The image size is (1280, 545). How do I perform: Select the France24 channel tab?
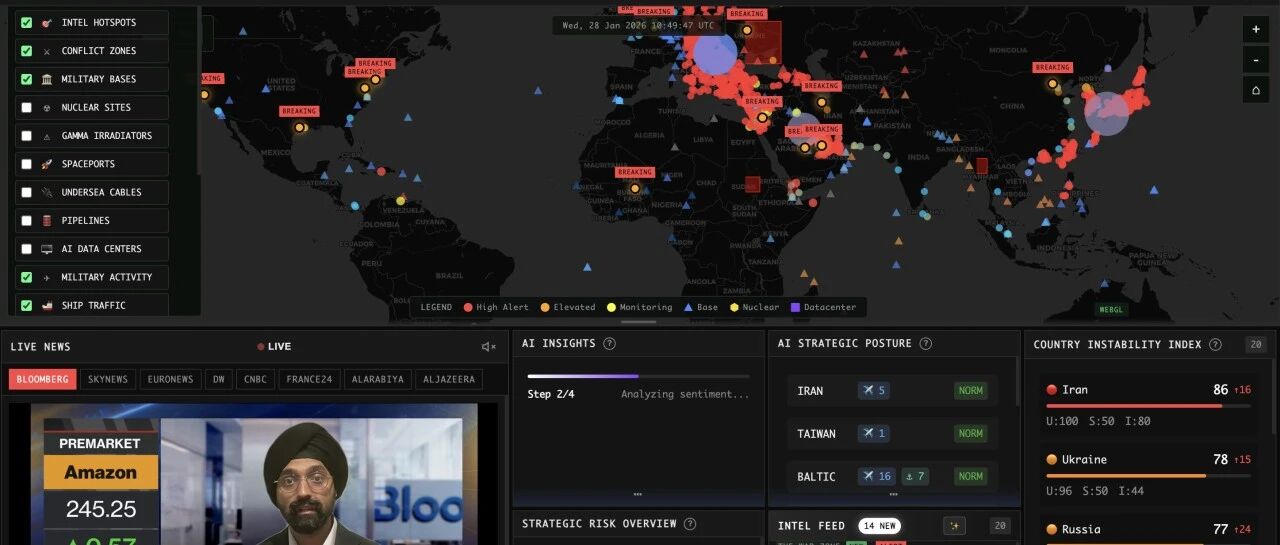click(x=308, y=380)
